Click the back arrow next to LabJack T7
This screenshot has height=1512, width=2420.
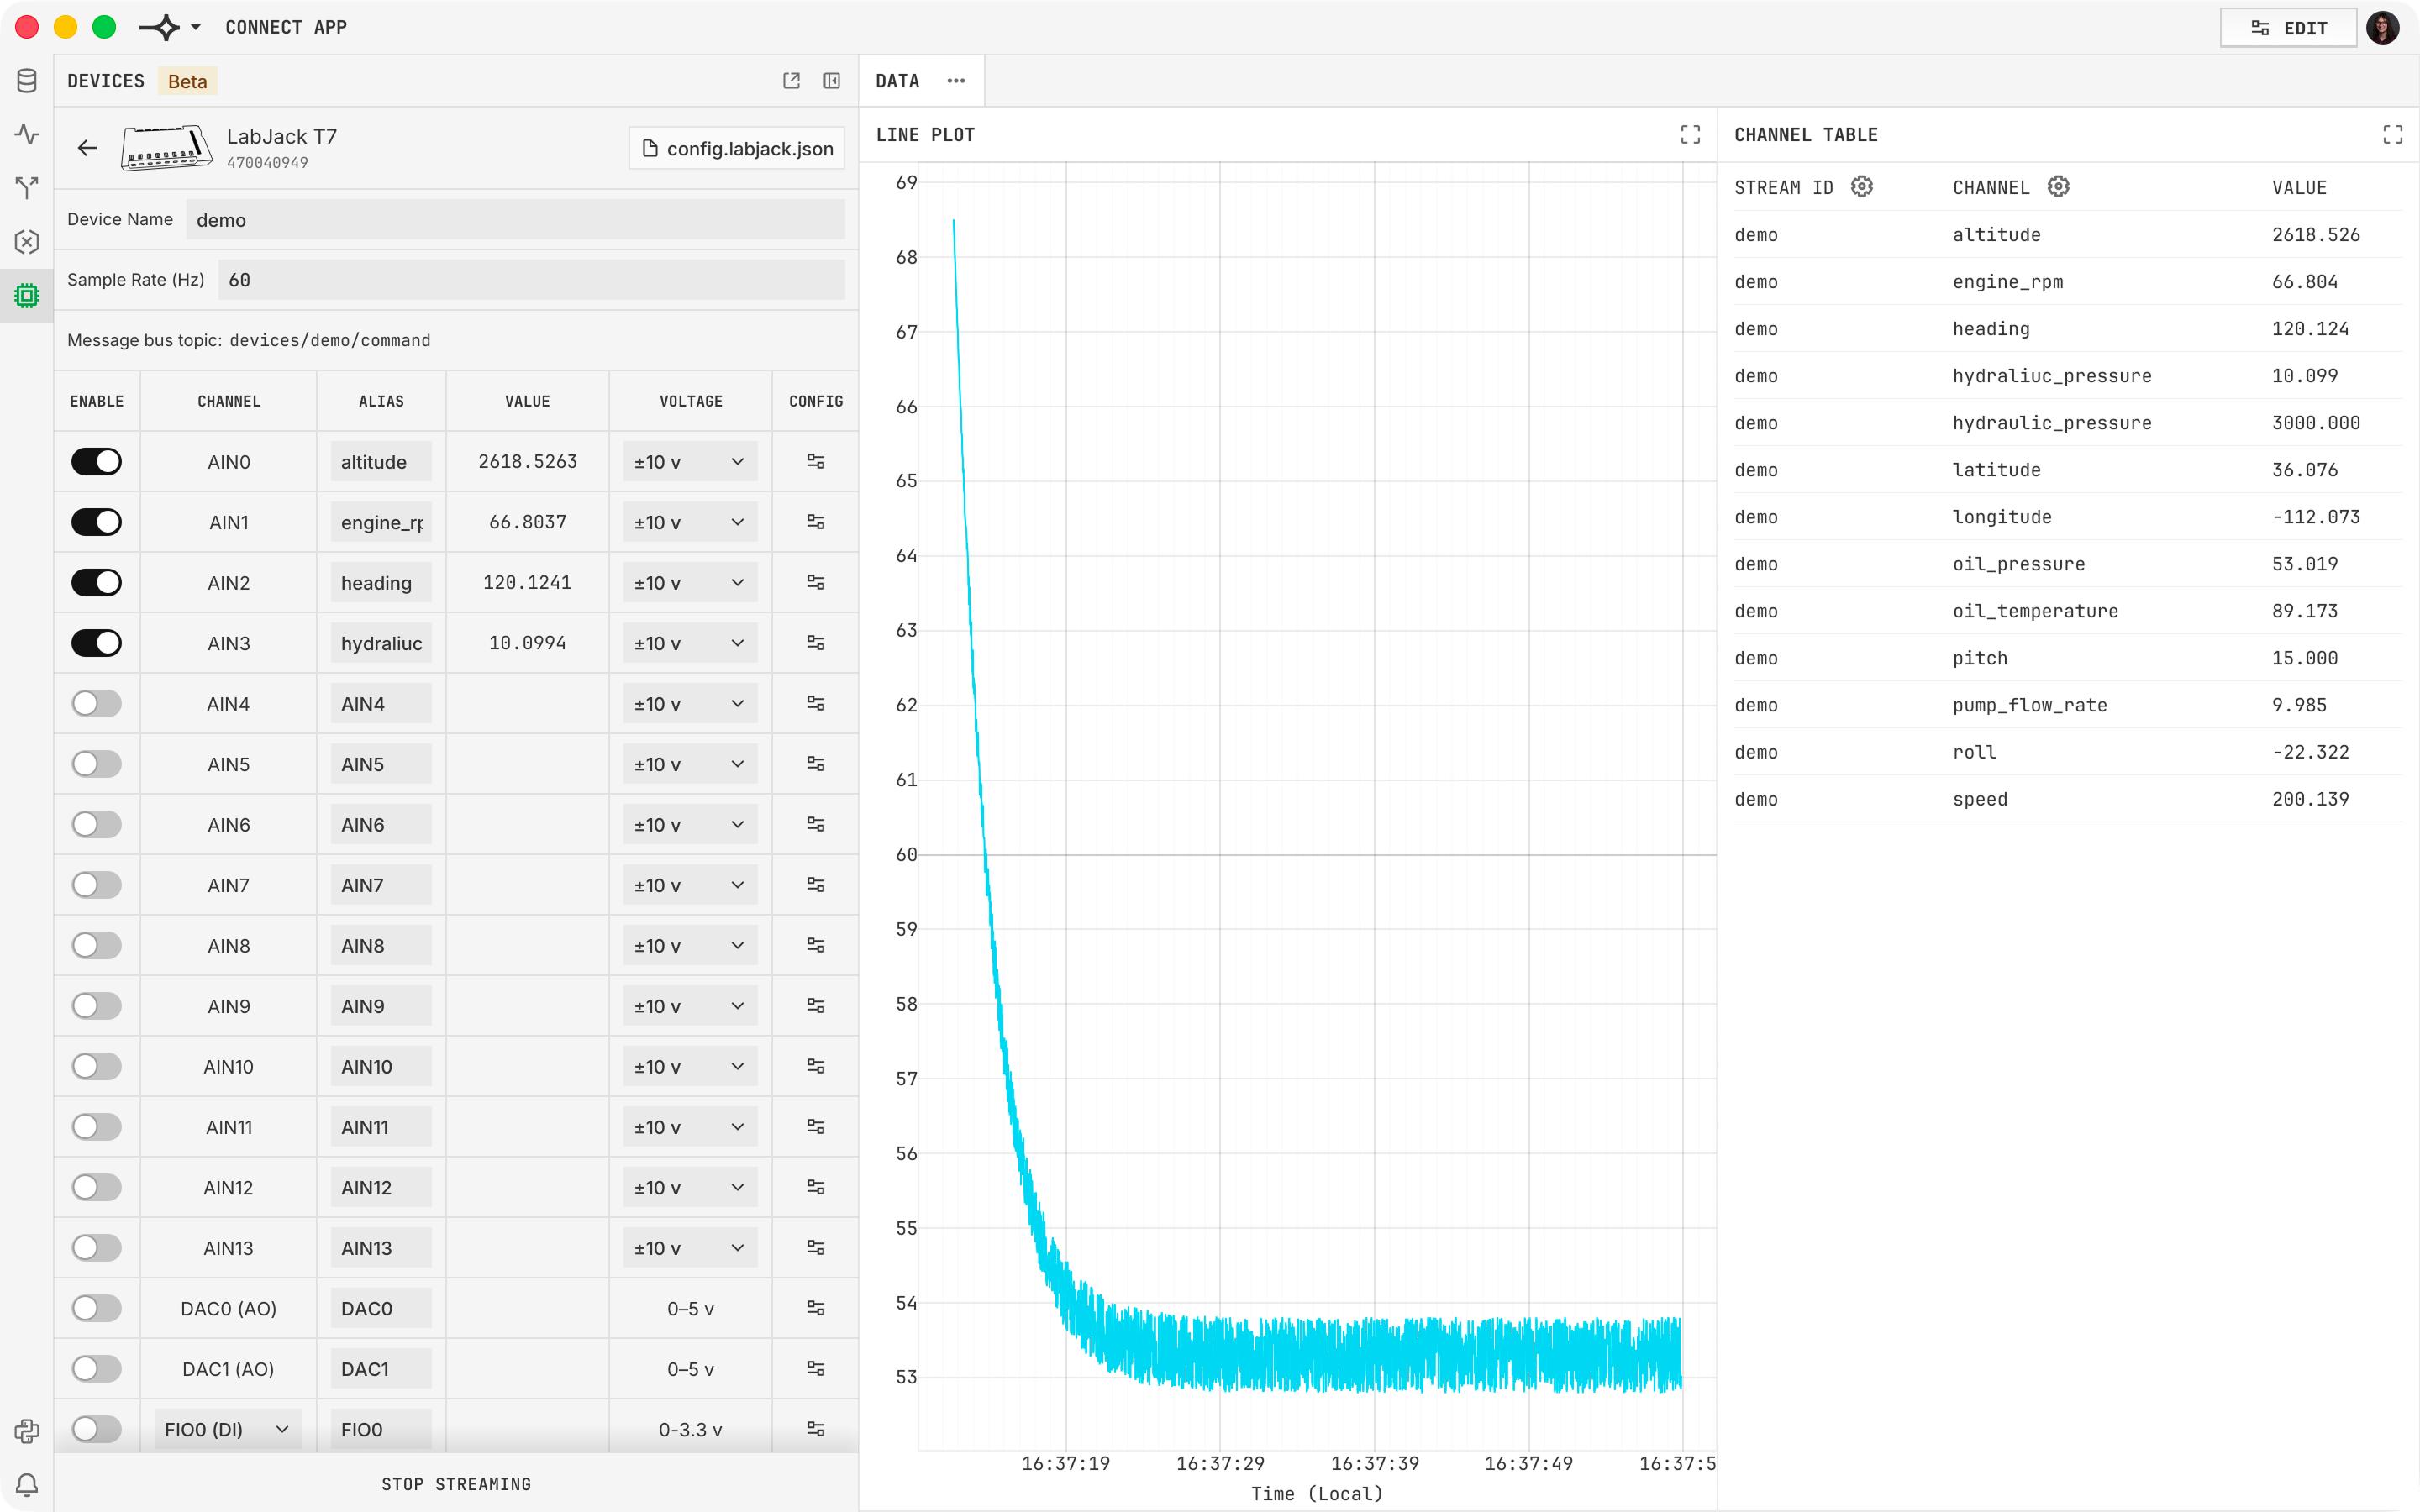tap(87, 148)
